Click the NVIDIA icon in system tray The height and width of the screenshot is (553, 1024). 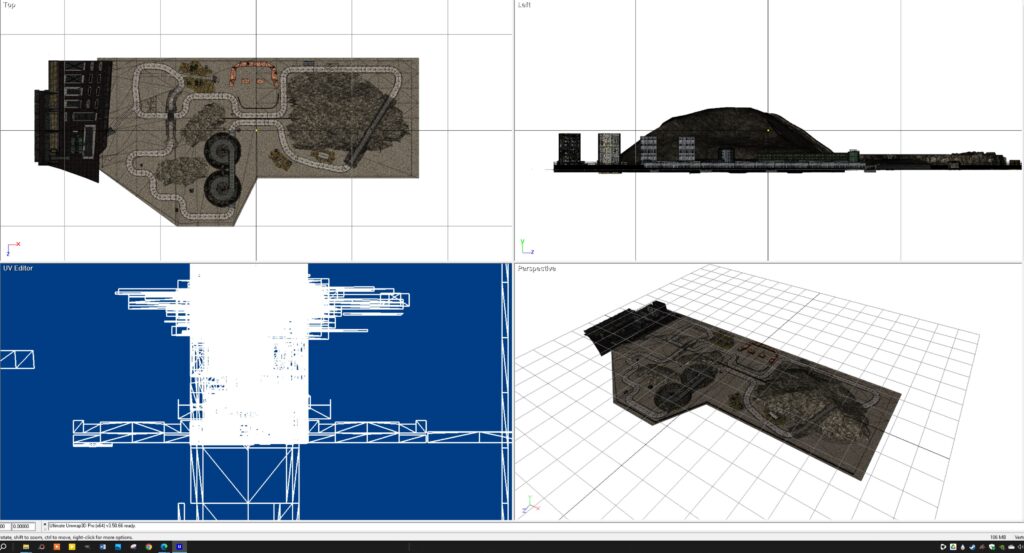pos(1002,547)
